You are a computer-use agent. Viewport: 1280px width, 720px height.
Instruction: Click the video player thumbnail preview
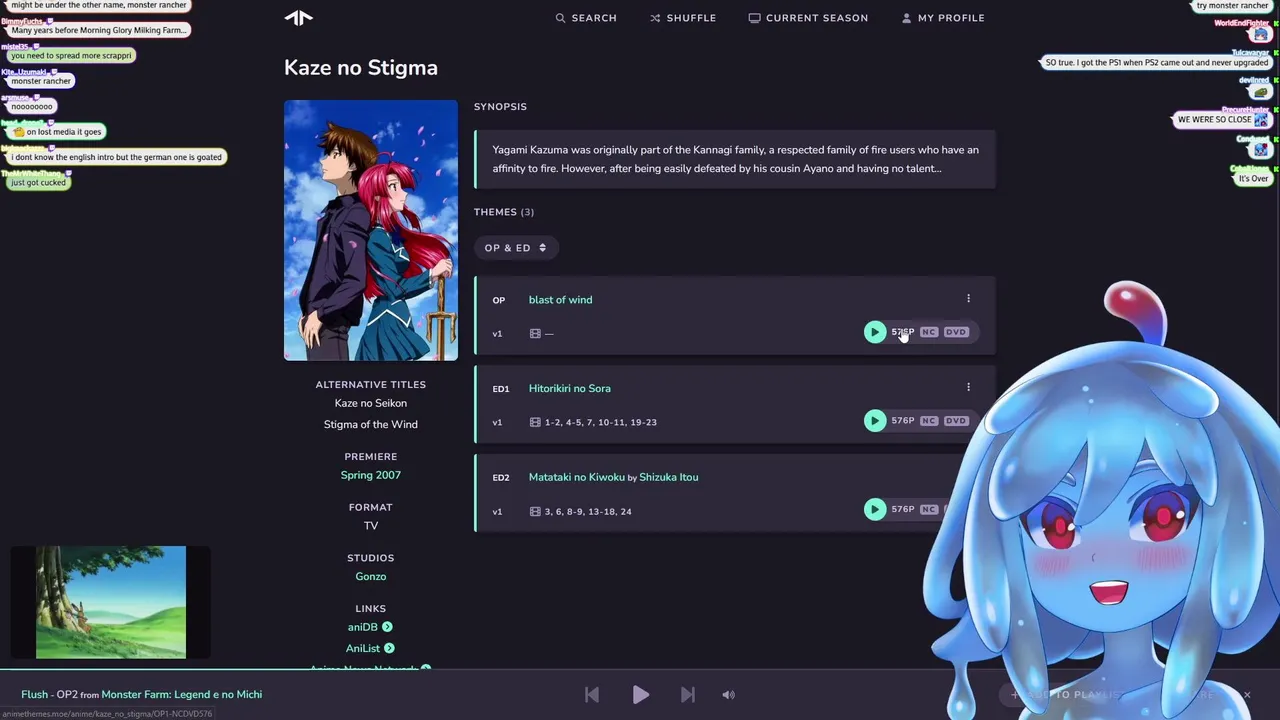pos(111,602)
